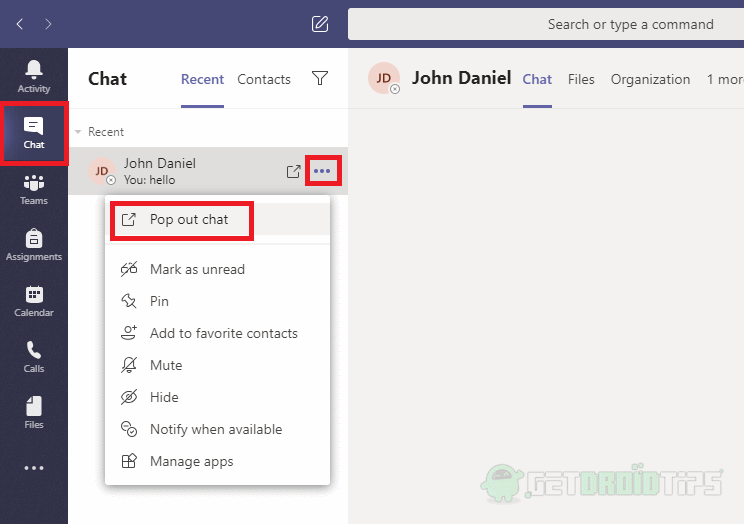
Task: Click the Search or type a command box
Action: point(546,24)
